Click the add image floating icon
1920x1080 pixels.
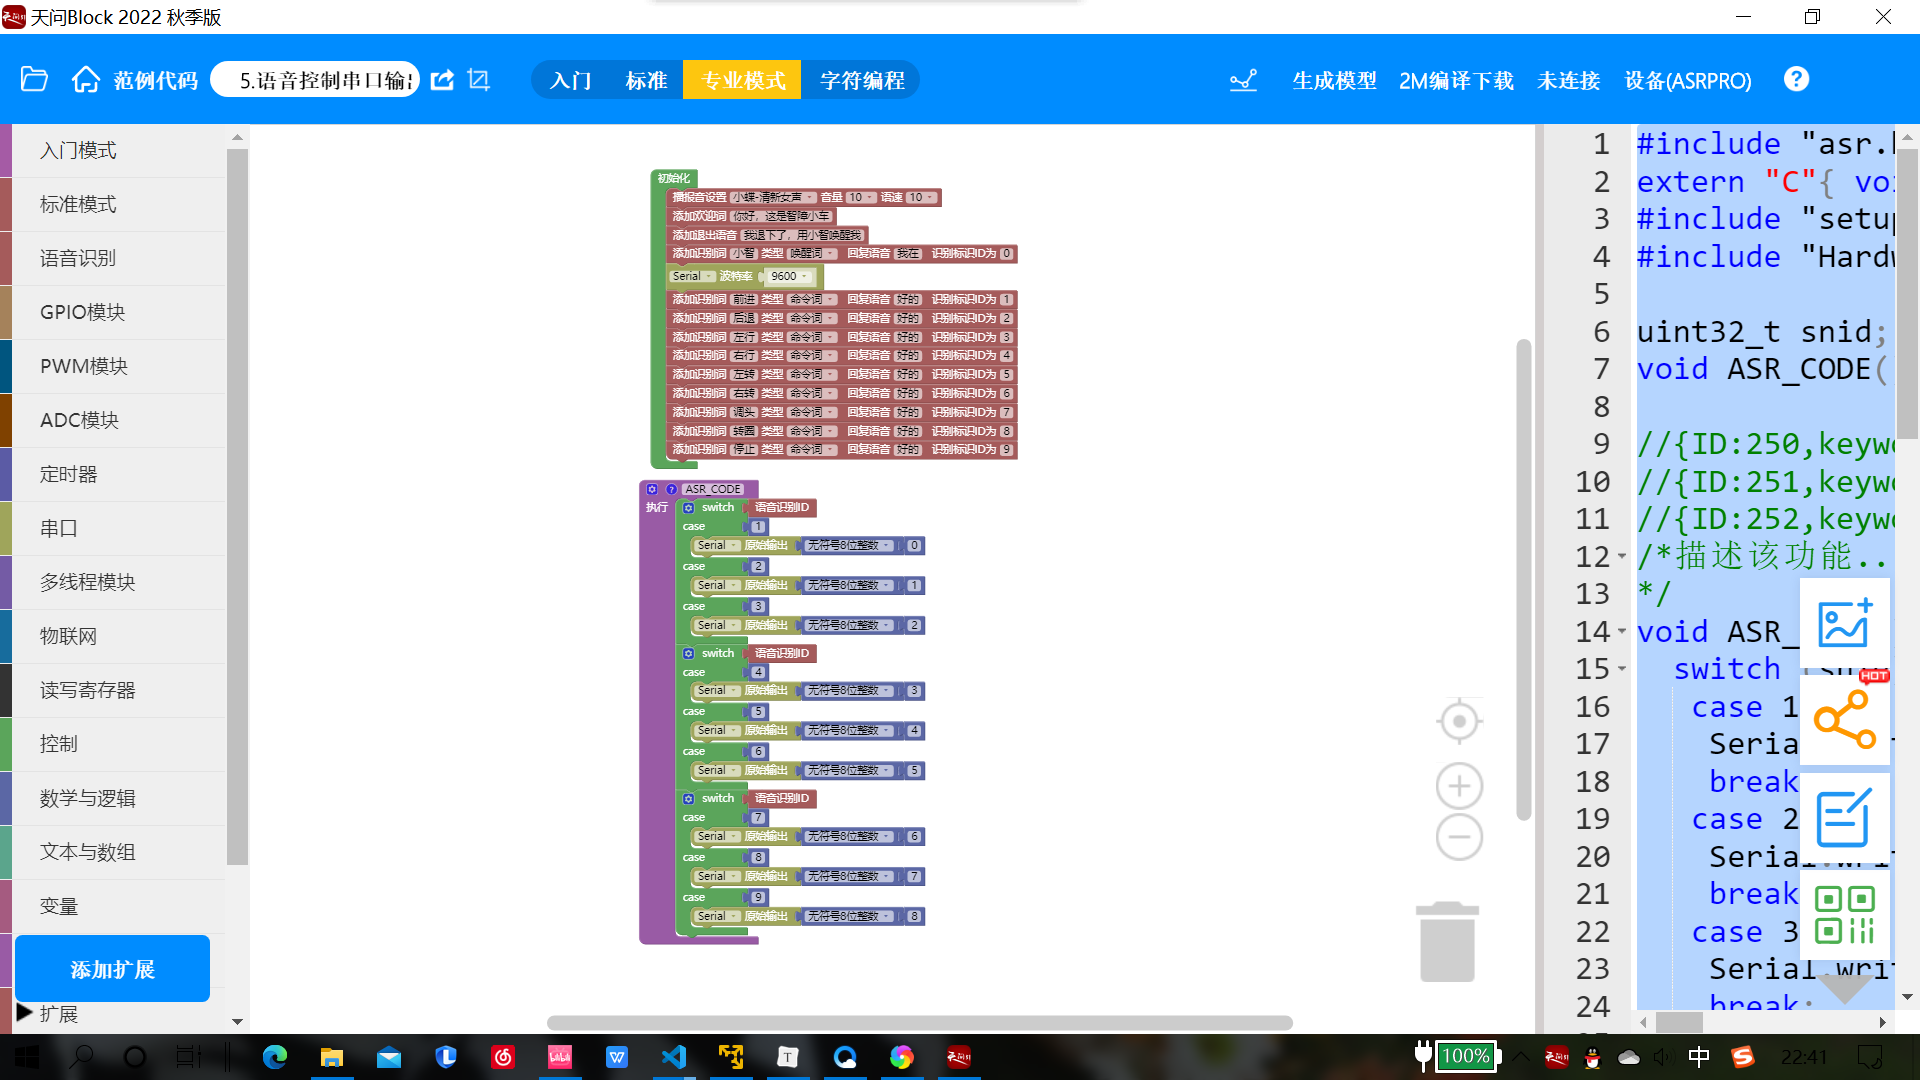point(1844,624)
